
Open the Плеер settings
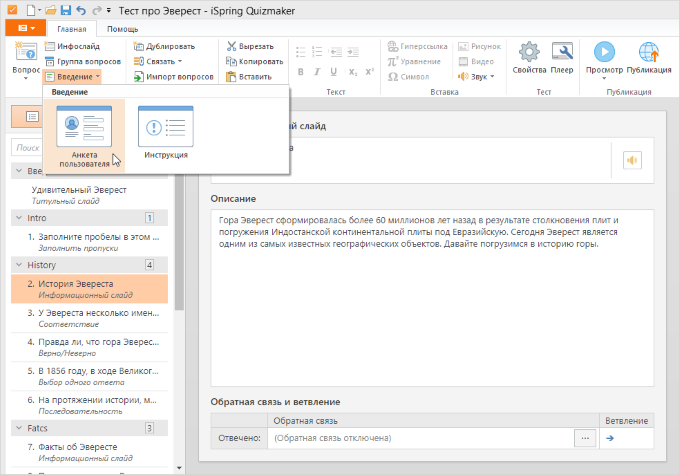pos(562,58)
